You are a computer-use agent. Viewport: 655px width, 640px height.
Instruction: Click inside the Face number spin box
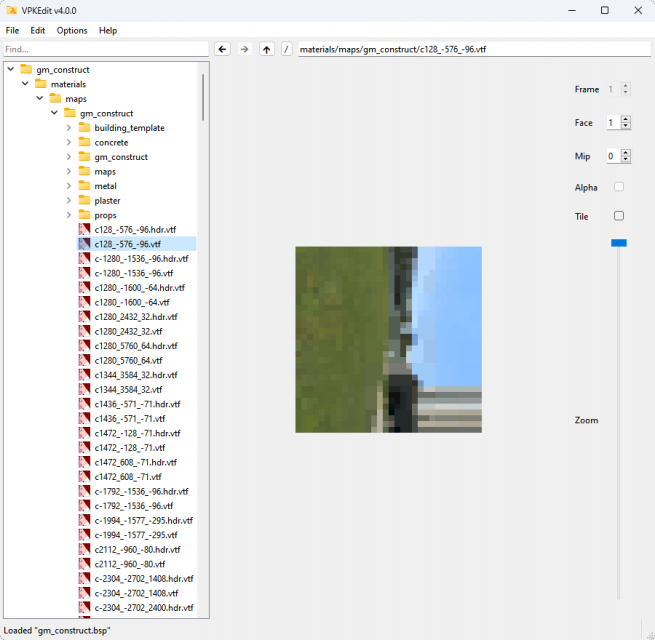click(612, 123)
